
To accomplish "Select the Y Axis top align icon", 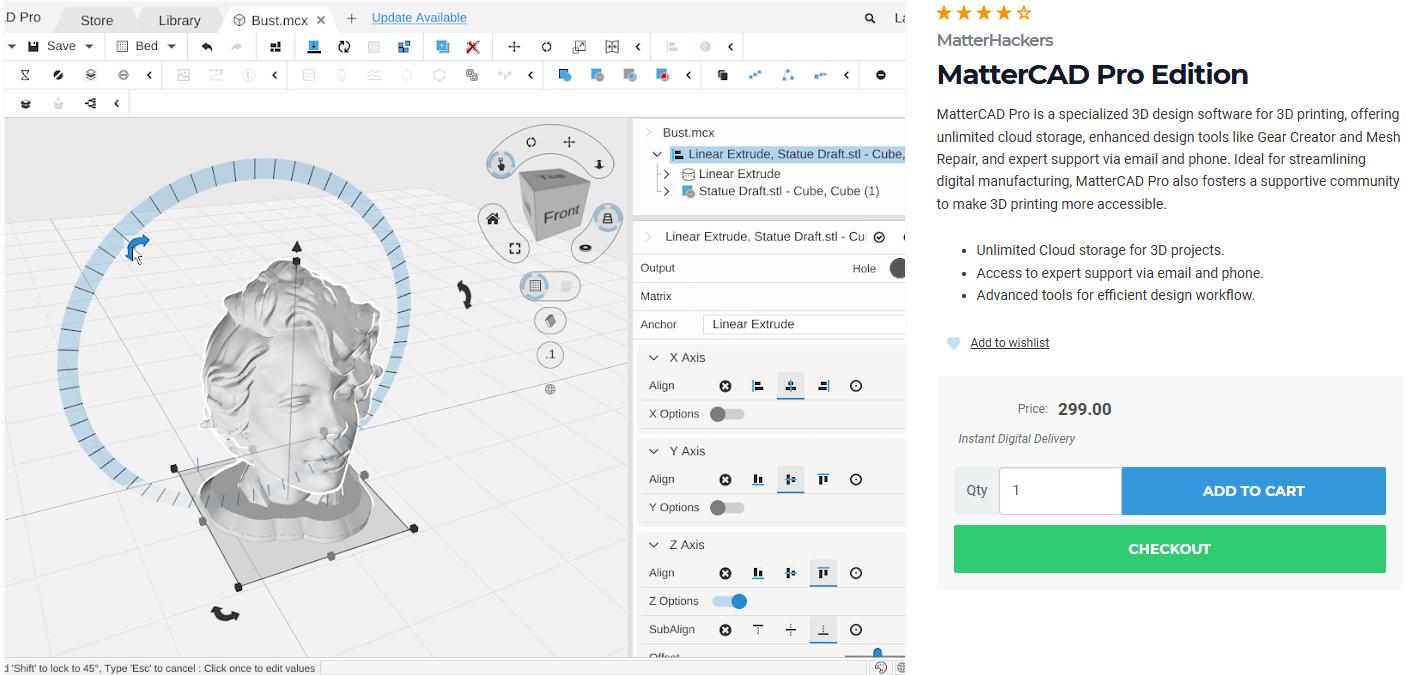I will coord(823,480).
